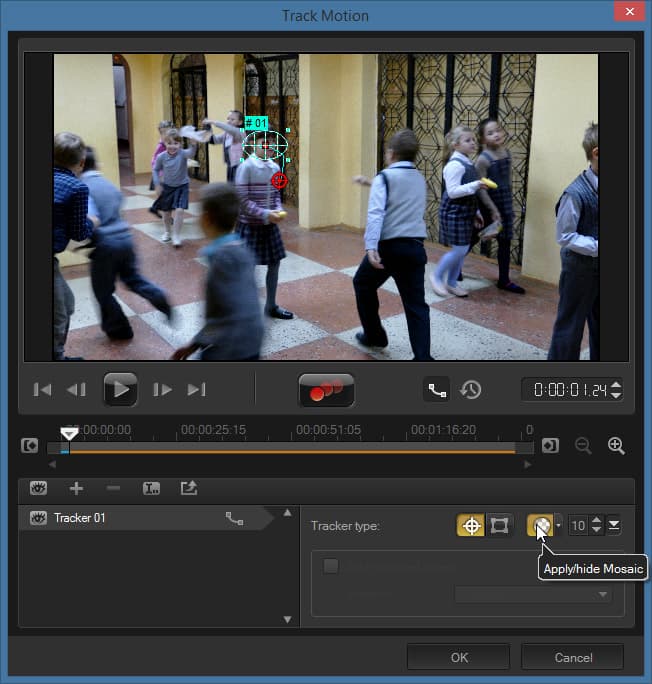Click the export tracking path icon

pos(189,488)
